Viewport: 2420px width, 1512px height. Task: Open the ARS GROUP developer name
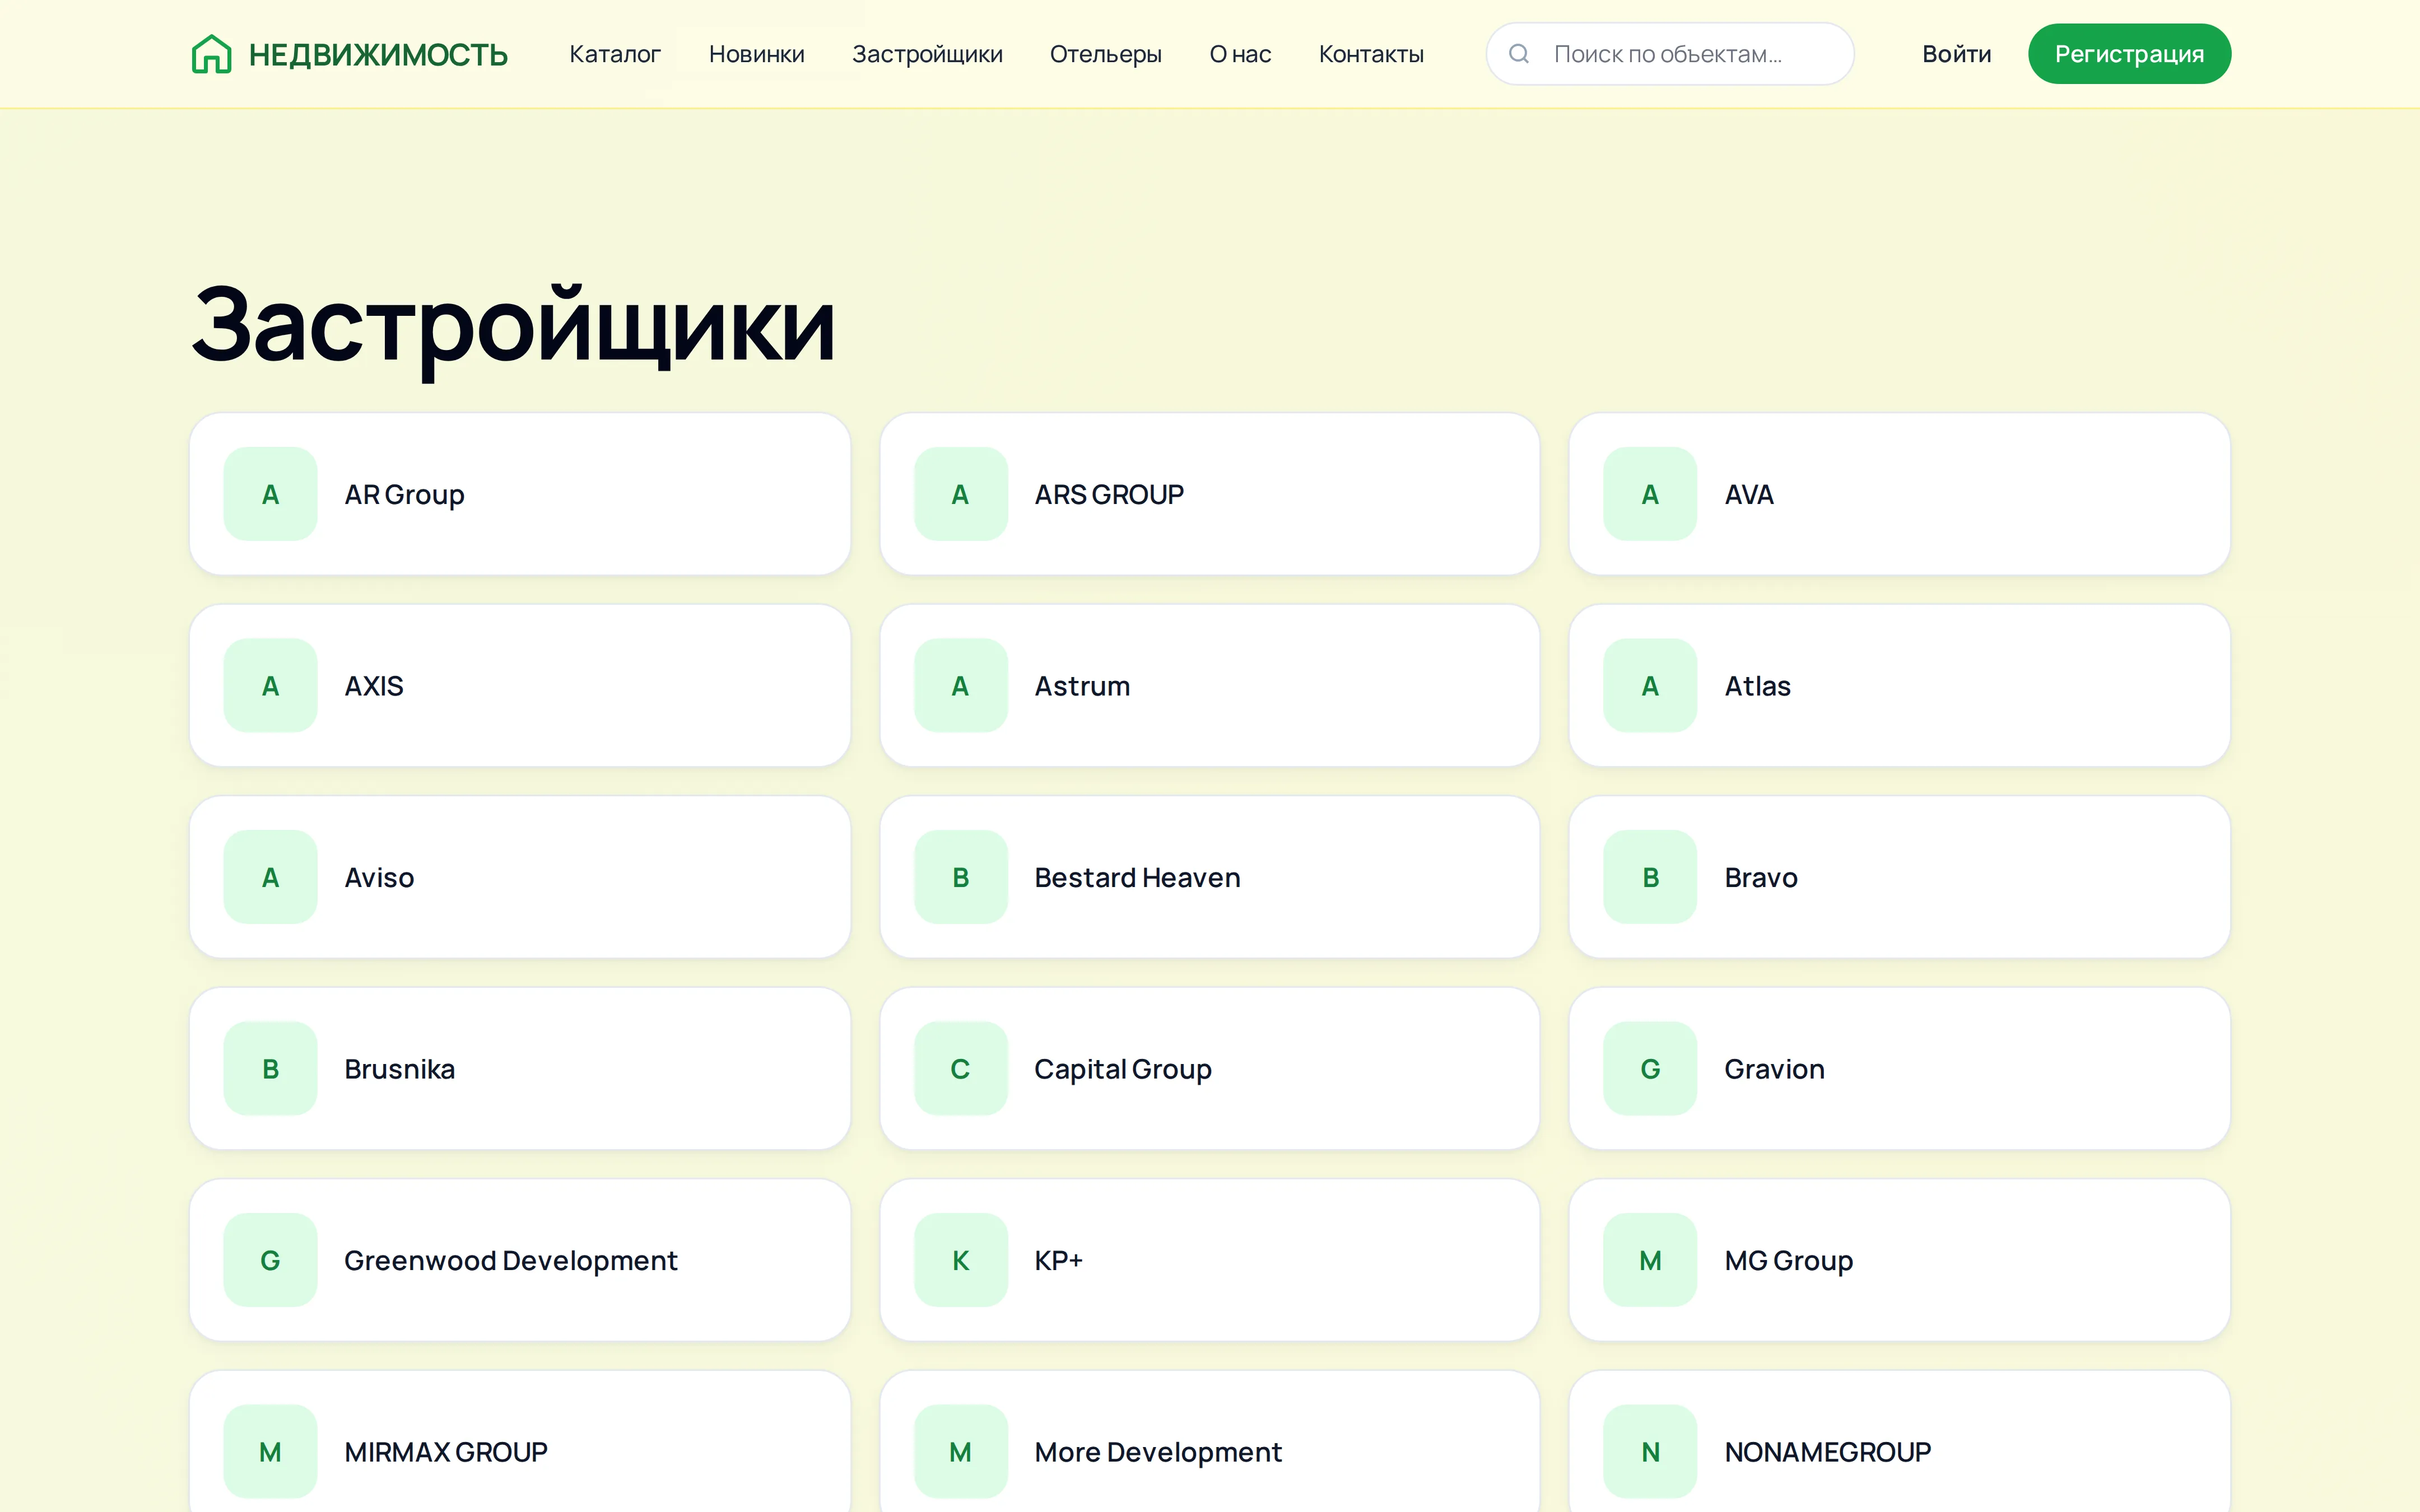1109,494
